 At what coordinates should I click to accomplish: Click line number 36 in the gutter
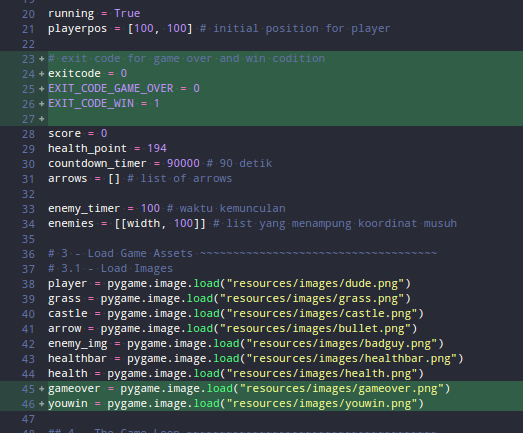(x=28, y=254)
